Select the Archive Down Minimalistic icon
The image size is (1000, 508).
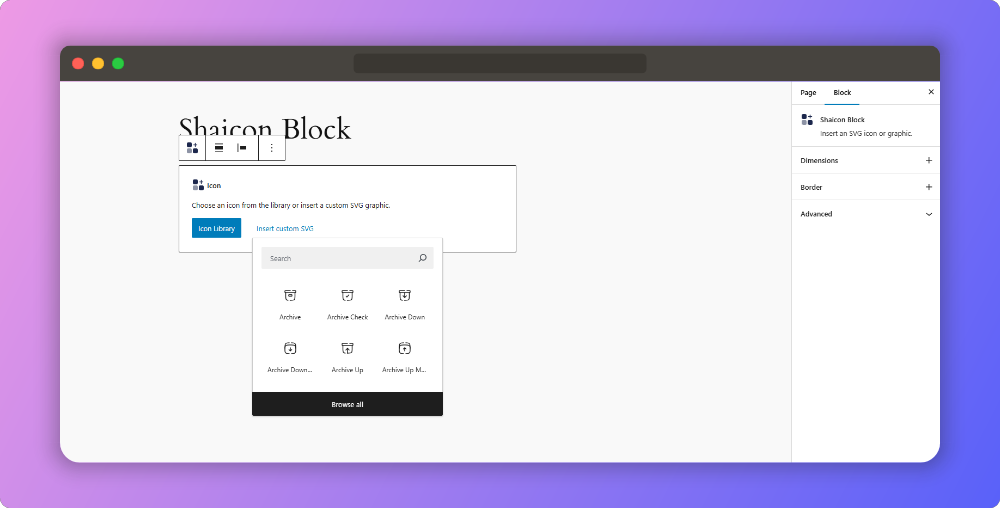(290, 357)
